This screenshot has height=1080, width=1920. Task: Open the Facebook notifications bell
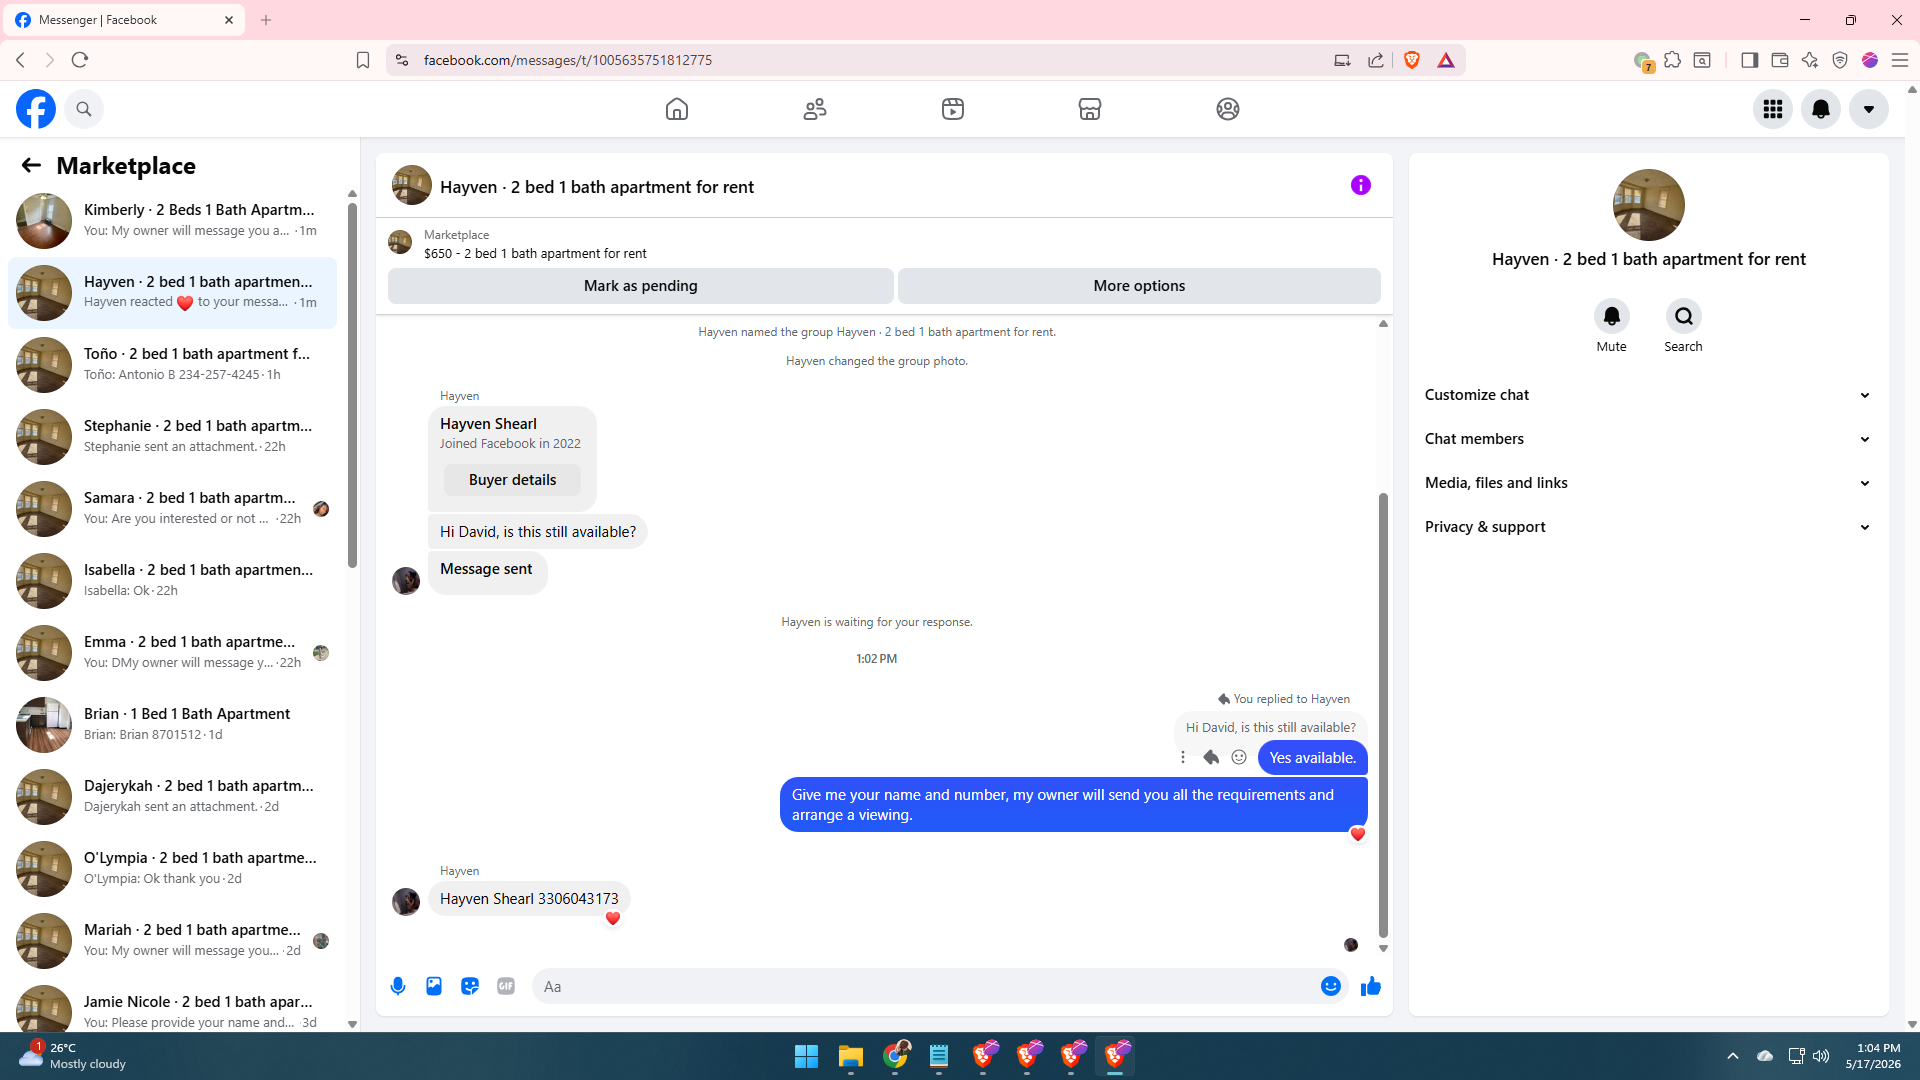pyautogui.click(x=1821, y=109)
